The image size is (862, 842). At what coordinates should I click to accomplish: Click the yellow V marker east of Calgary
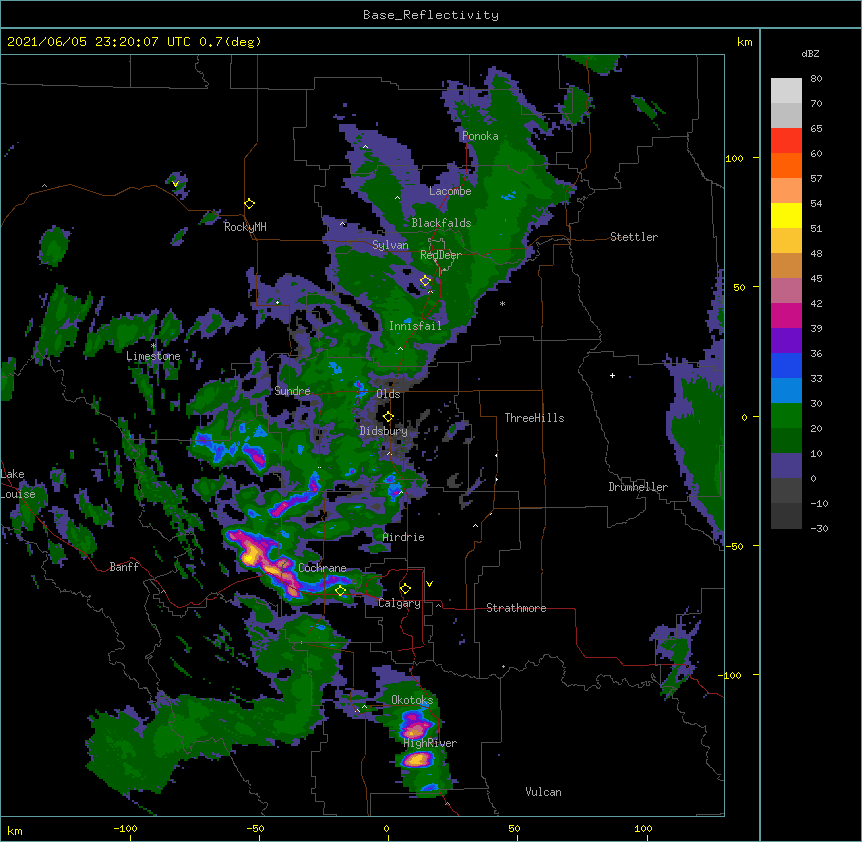429,584
